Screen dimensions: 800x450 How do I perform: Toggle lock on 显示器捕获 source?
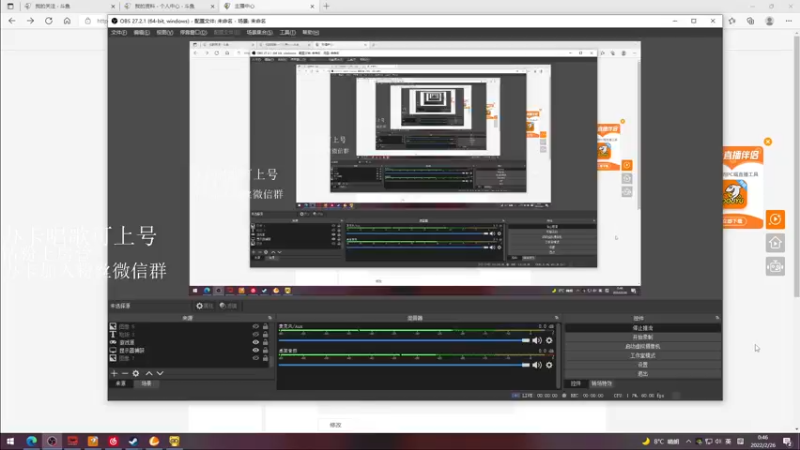tap(265, 351)
